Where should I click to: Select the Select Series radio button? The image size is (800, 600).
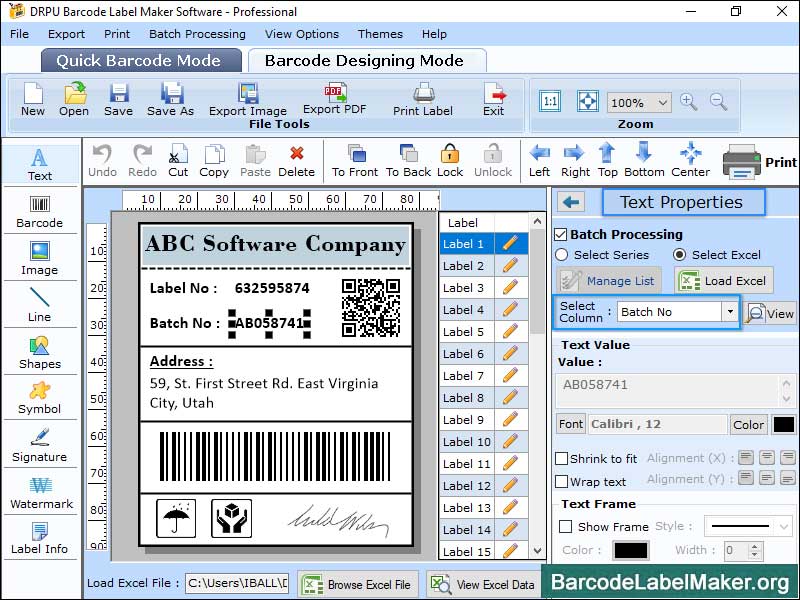pos(563,256)
